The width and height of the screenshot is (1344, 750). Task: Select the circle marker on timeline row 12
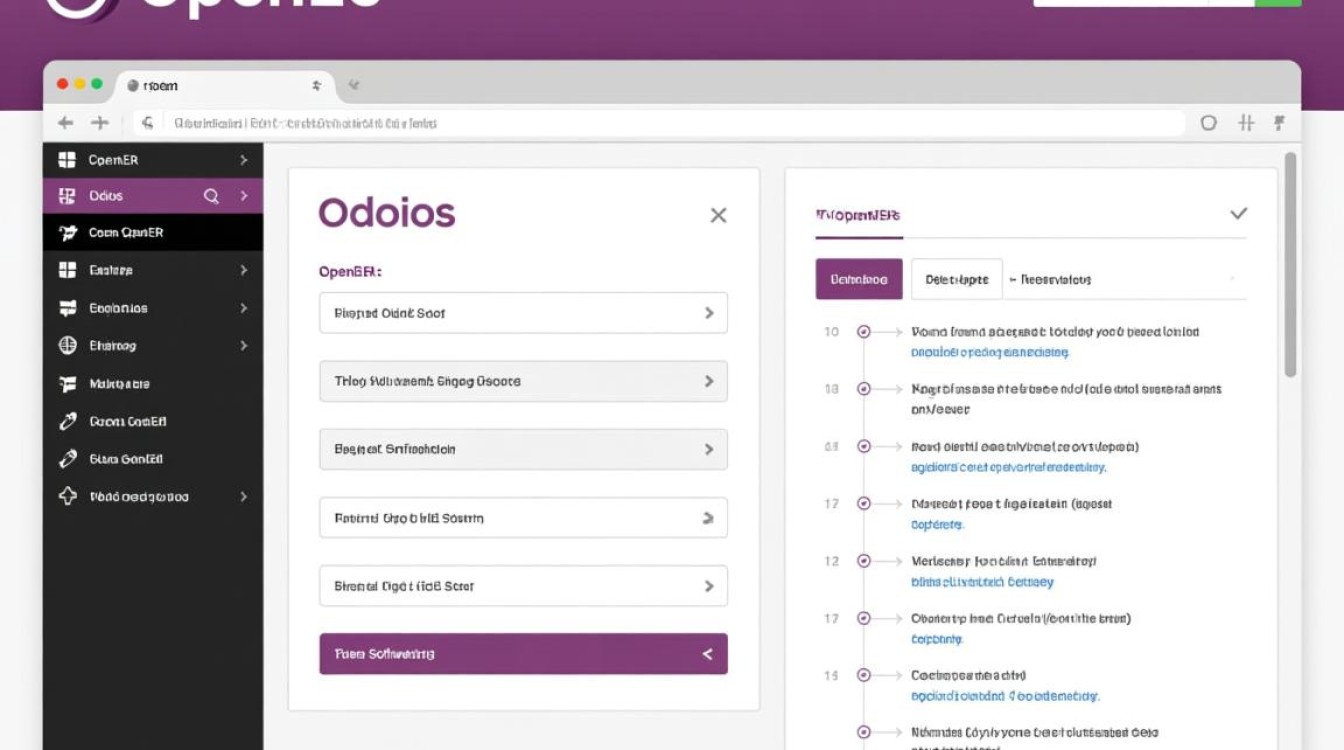click(864, 561)
